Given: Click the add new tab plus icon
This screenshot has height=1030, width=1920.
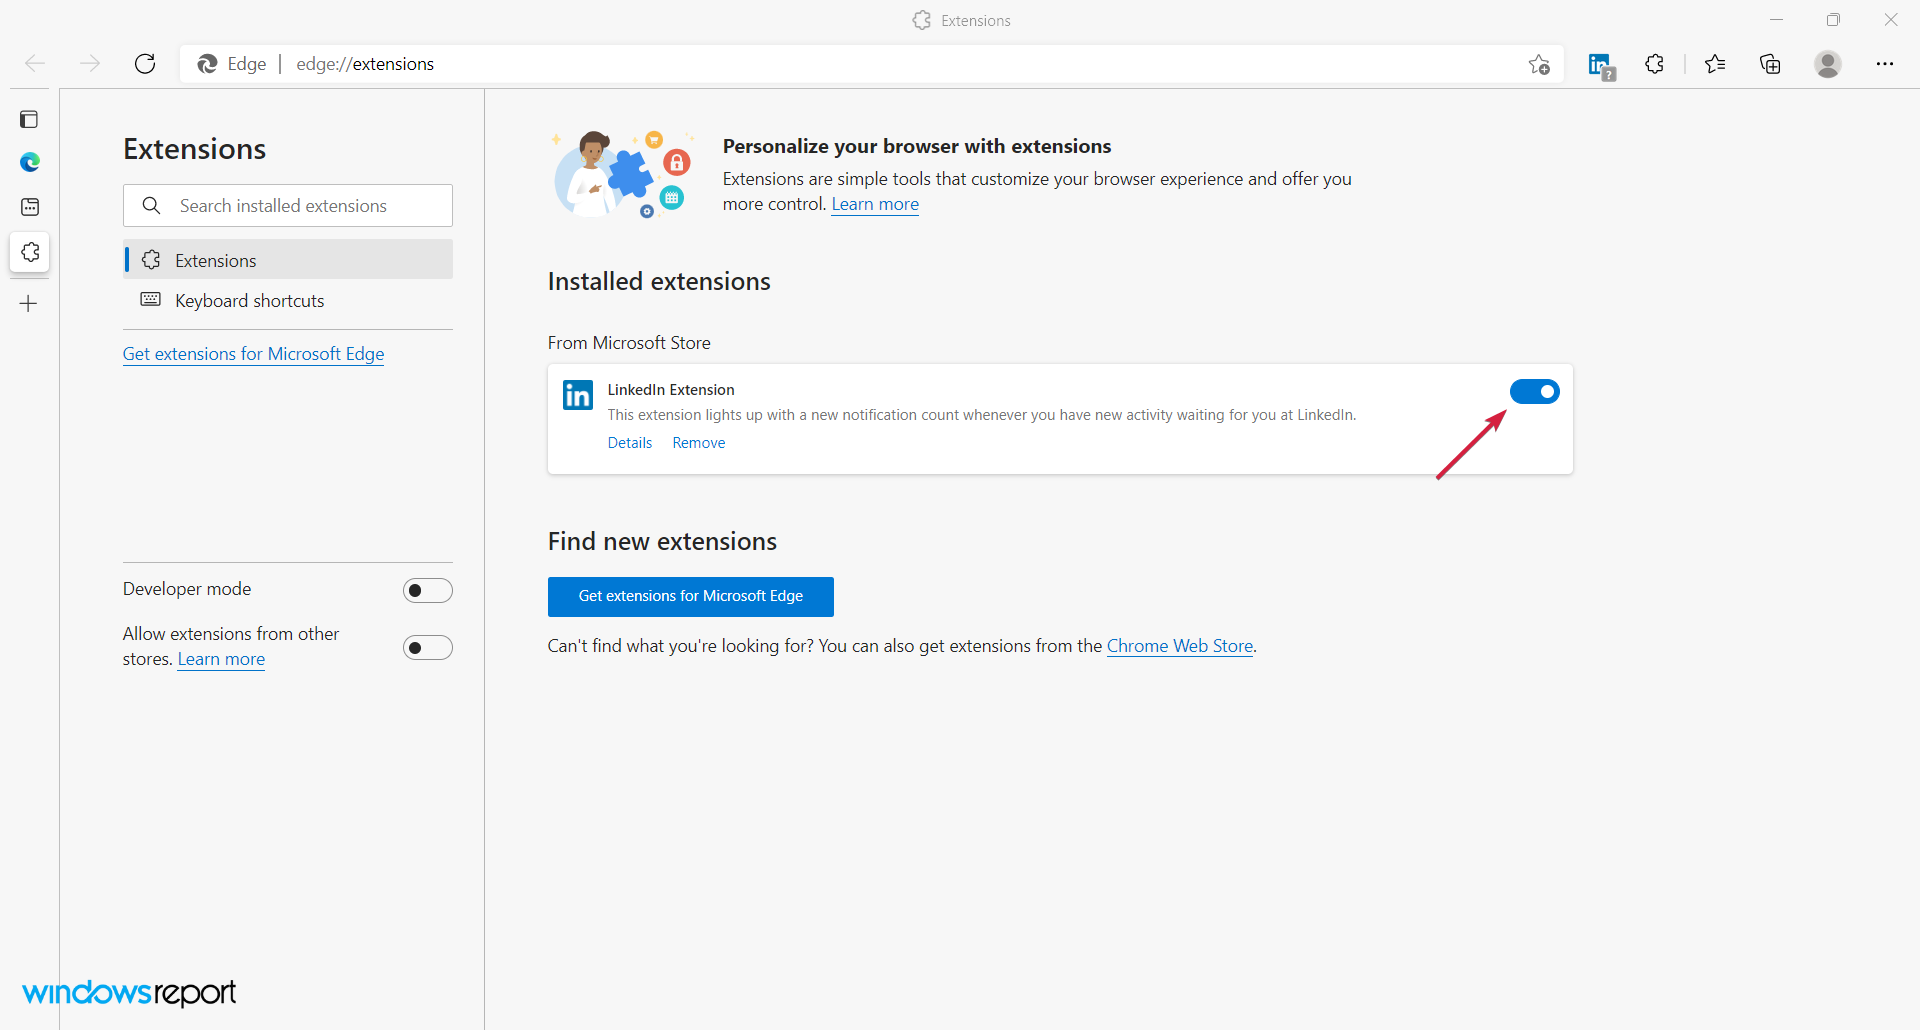Looking at the screenshot, I should click(29, 304).
